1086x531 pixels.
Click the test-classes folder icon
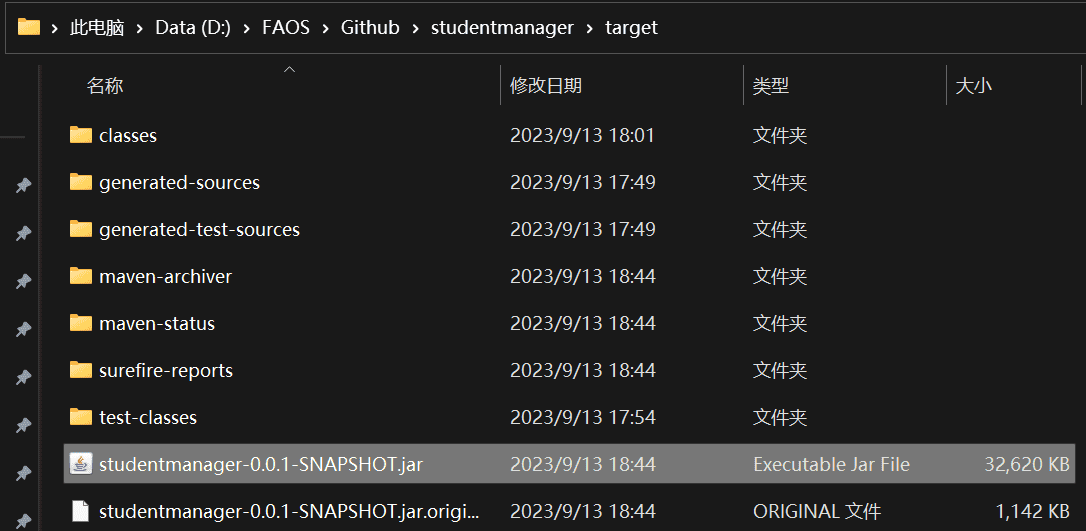click(81, 417)
